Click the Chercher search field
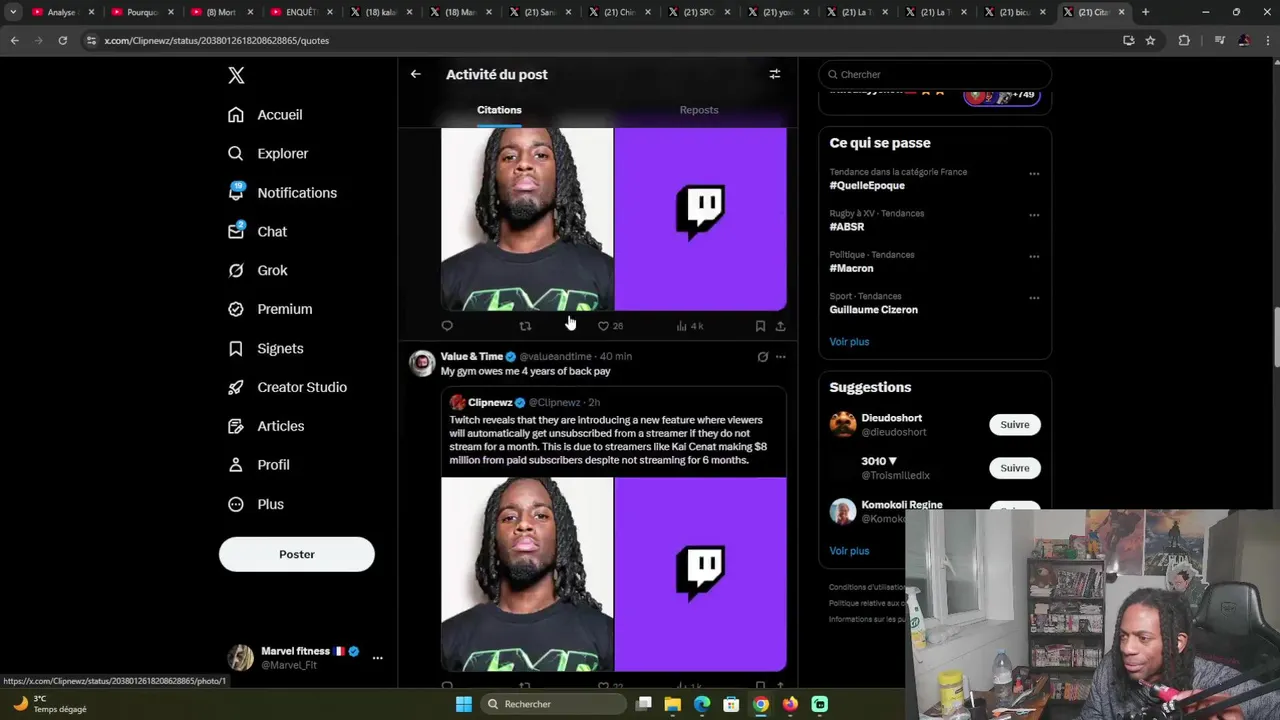This screenshot has width=1280, height=720. point(935,74)
